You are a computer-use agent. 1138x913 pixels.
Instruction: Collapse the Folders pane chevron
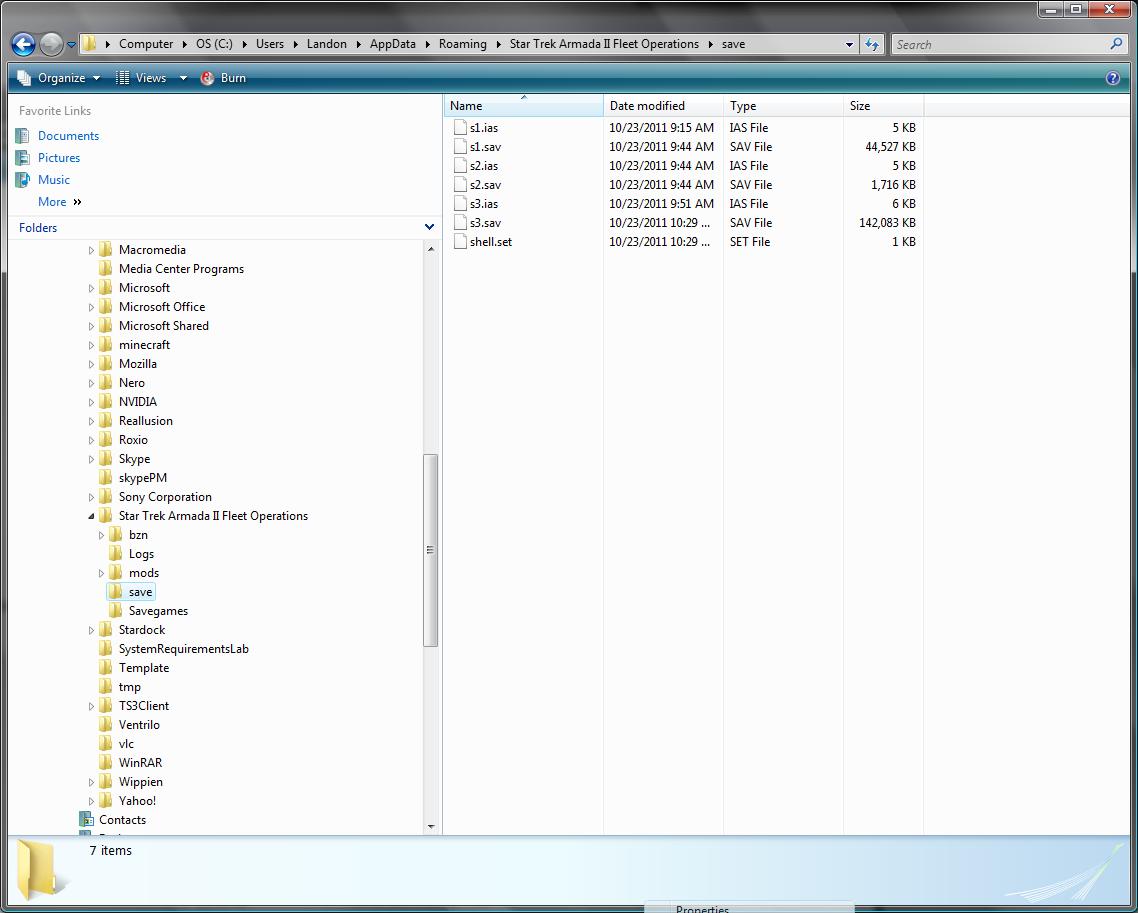[429, 228]
